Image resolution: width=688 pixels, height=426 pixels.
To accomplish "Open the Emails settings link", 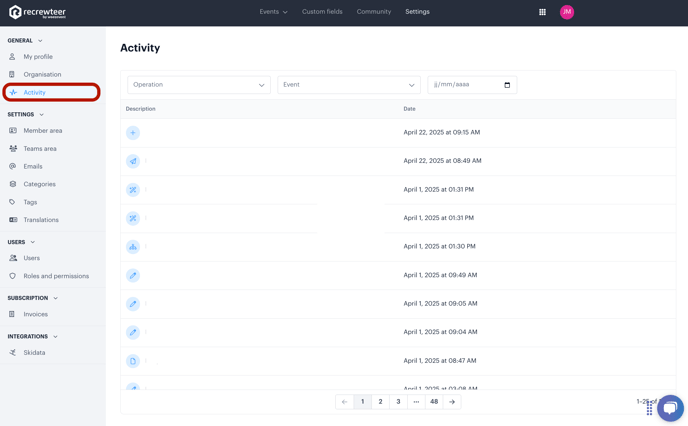I will pos(33,166).
